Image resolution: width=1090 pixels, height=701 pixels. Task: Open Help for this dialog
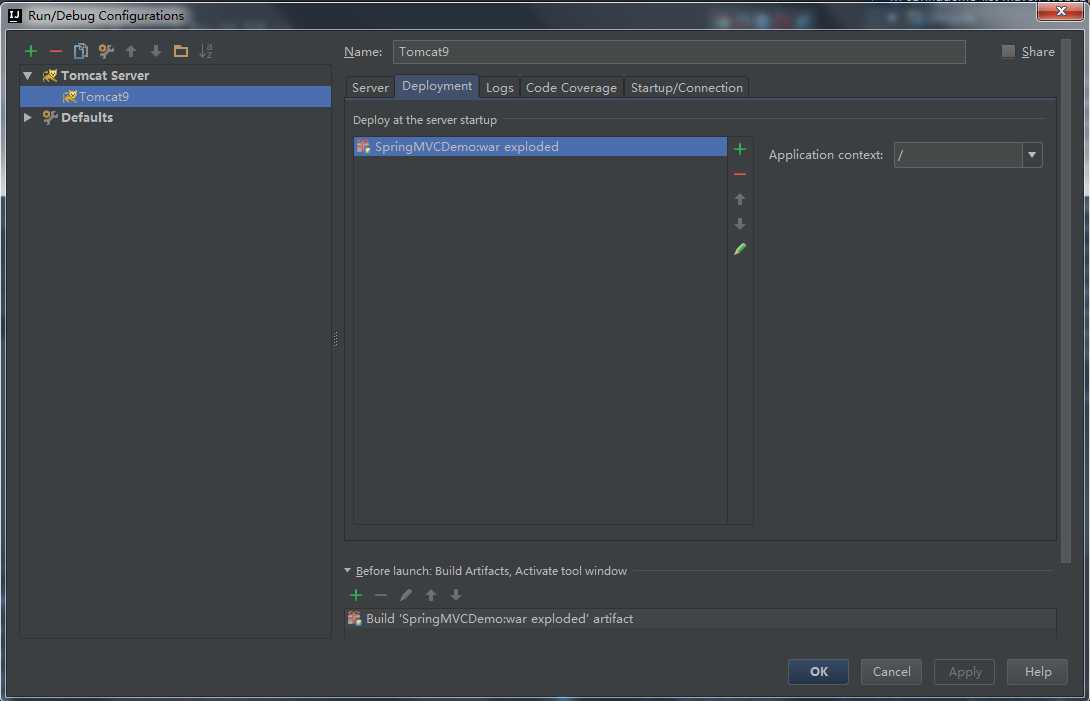pyautogui.click(x=1037, y=672)
